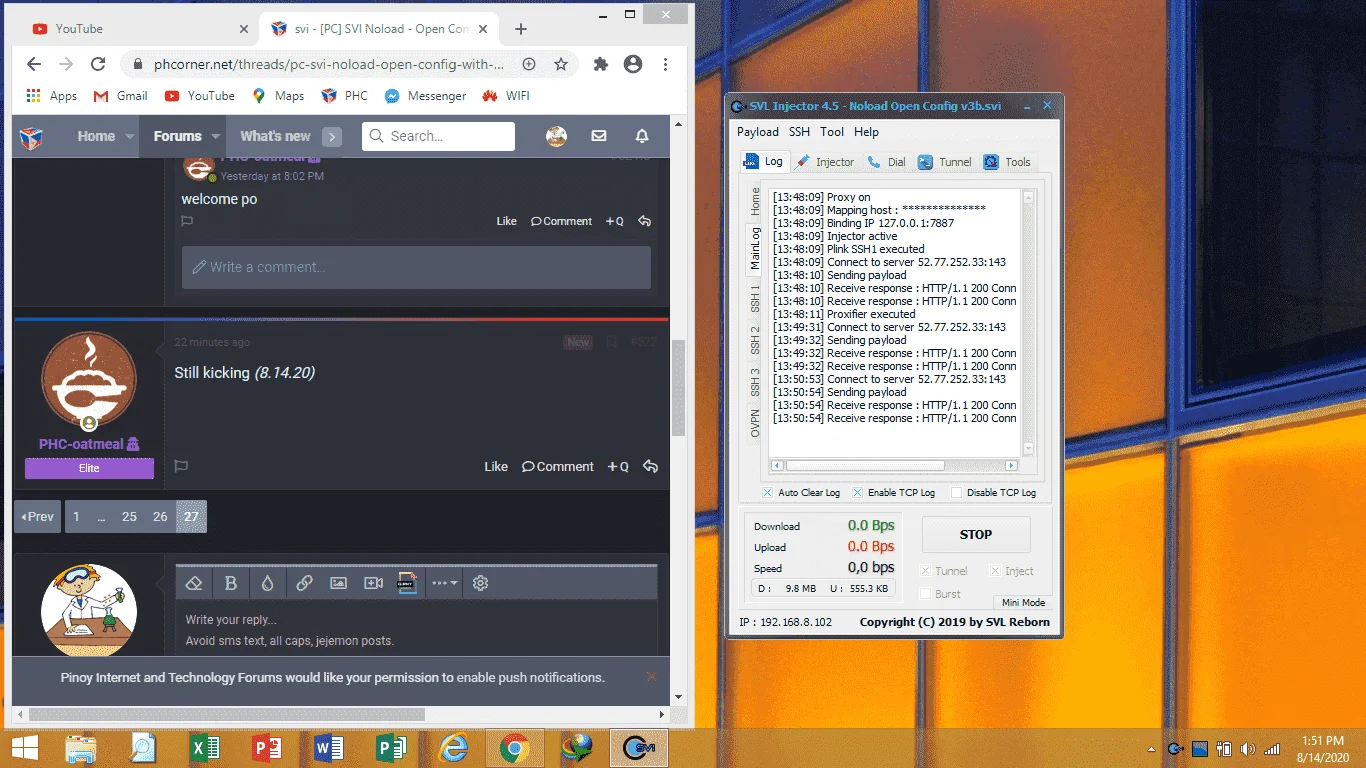The height and width of the screenshot is (768, 1366).
Task: Reply arrow on the welcome po post
Action: coord(644,221)
